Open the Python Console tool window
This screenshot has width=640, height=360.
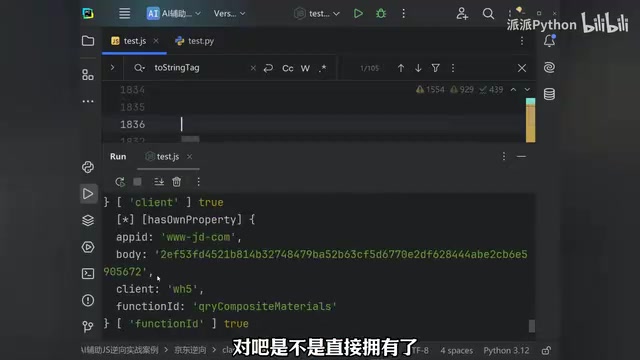pyautogui.click(x=88, y=167)
